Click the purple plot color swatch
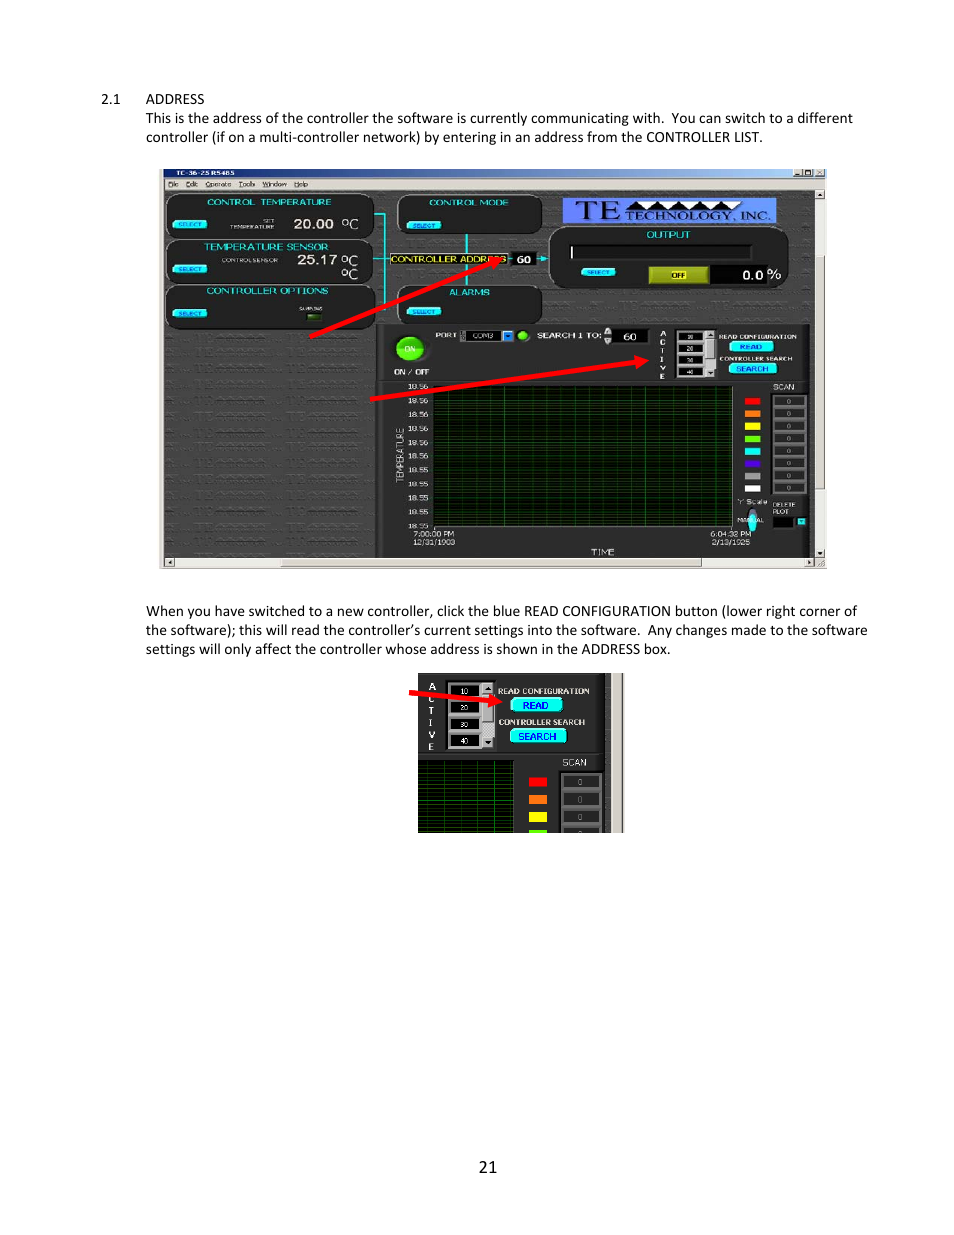 tap(752, 463)
